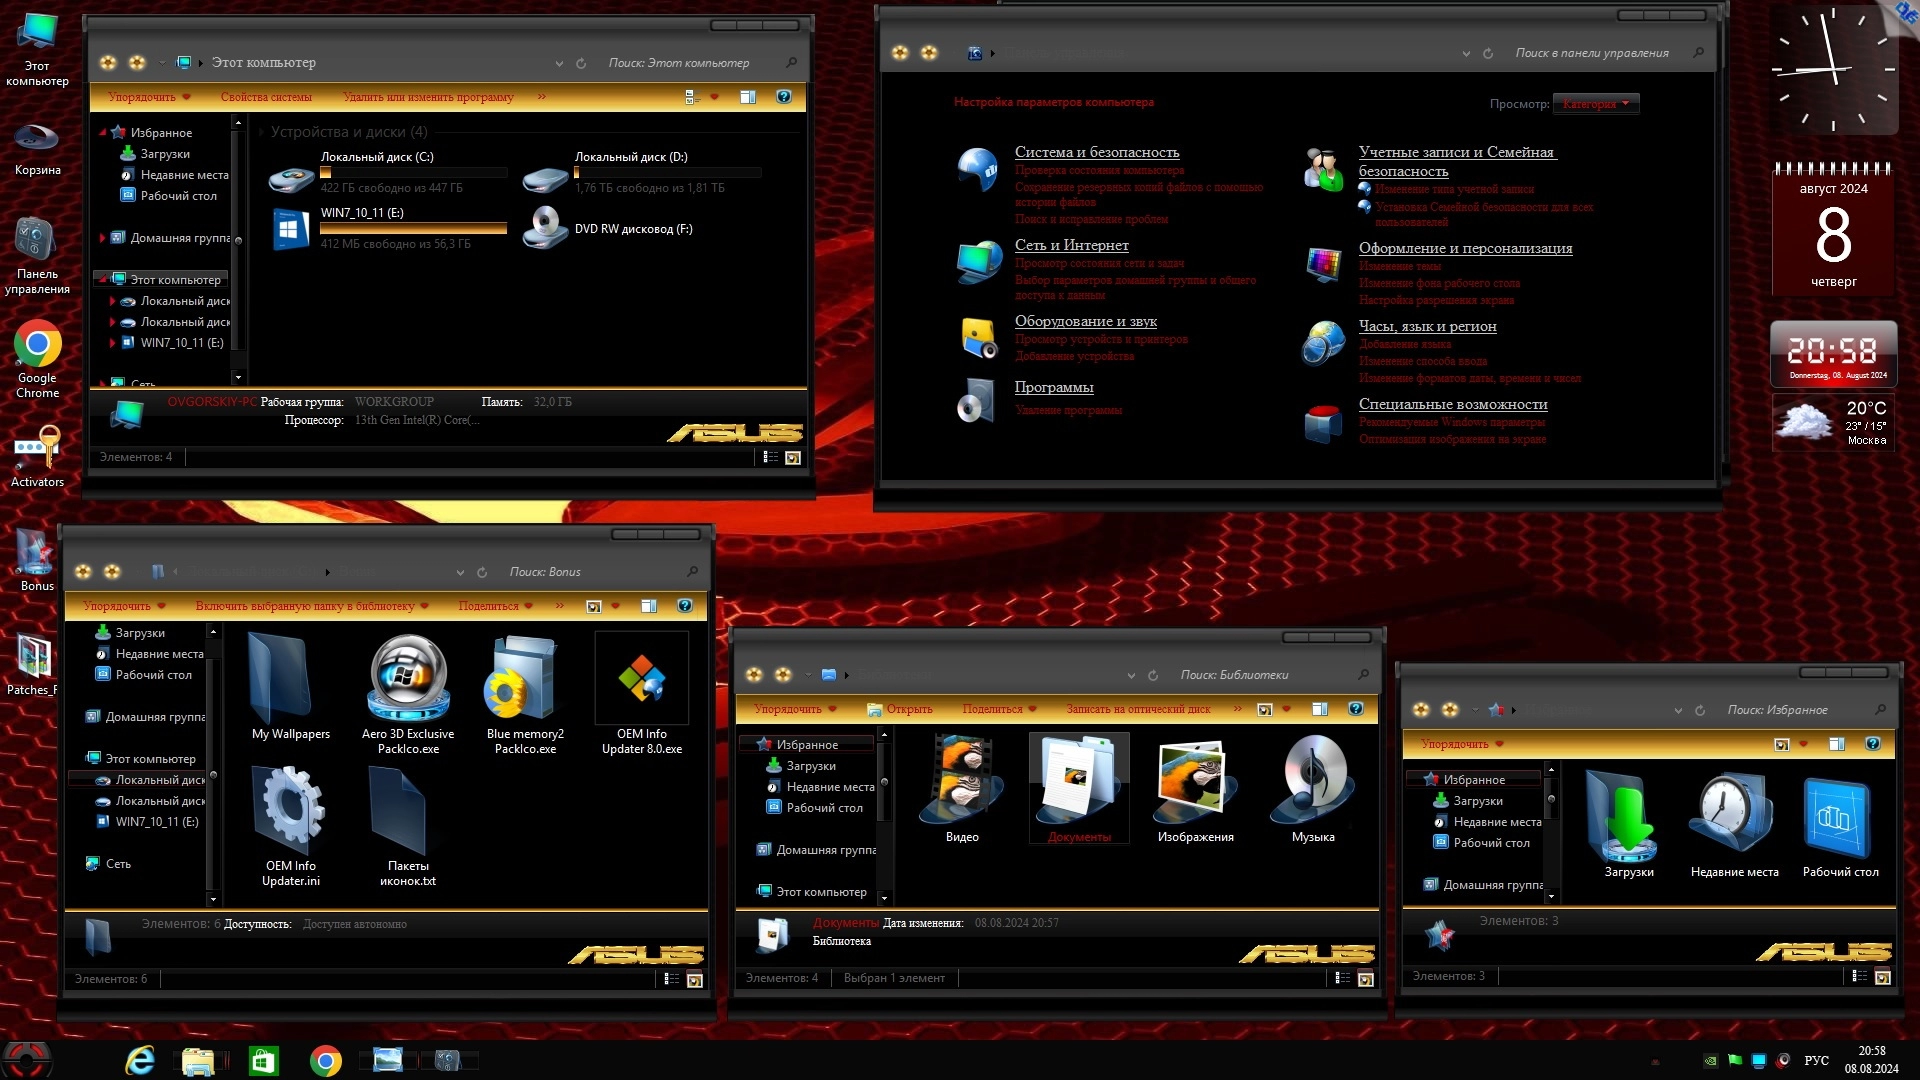
Task: Click Свойства системы in the toolbar
Action: click(x=266, y=97)
